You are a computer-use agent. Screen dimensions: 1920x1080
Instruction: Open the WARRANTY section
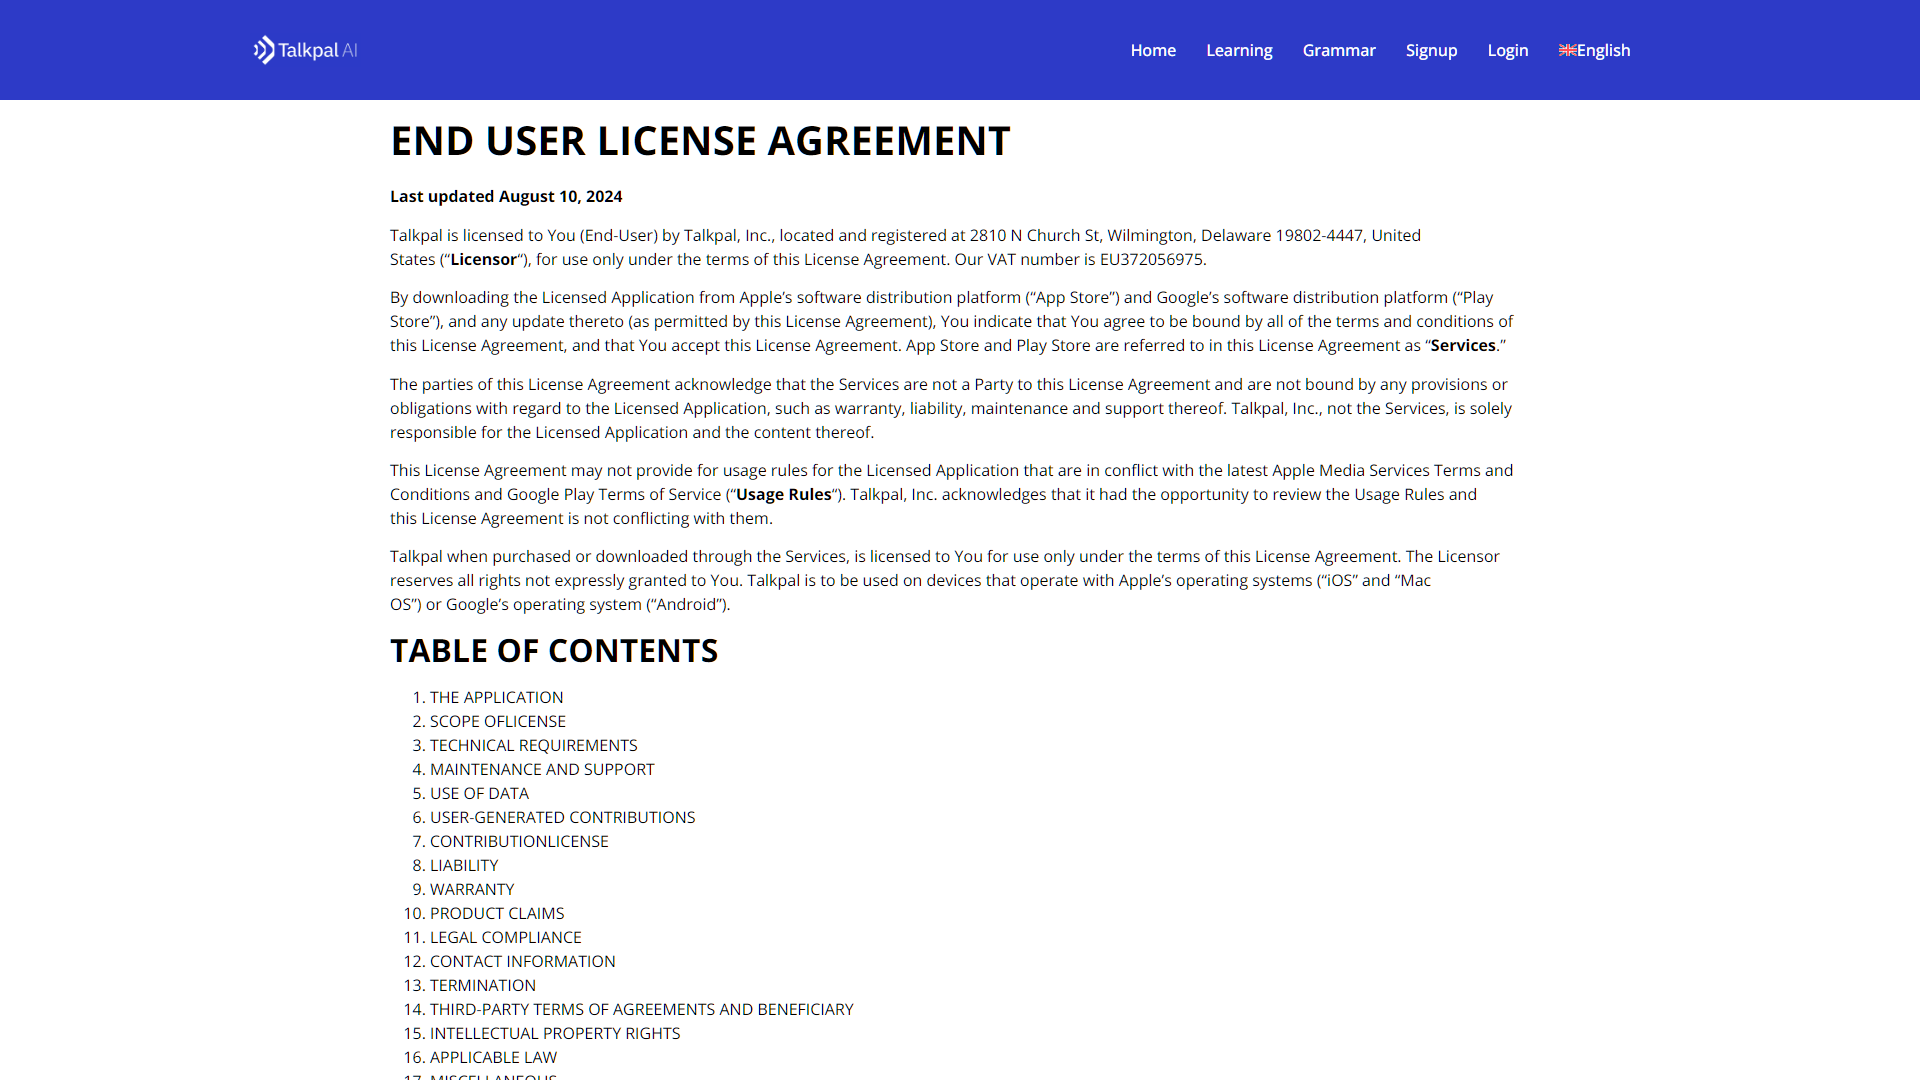471,889
